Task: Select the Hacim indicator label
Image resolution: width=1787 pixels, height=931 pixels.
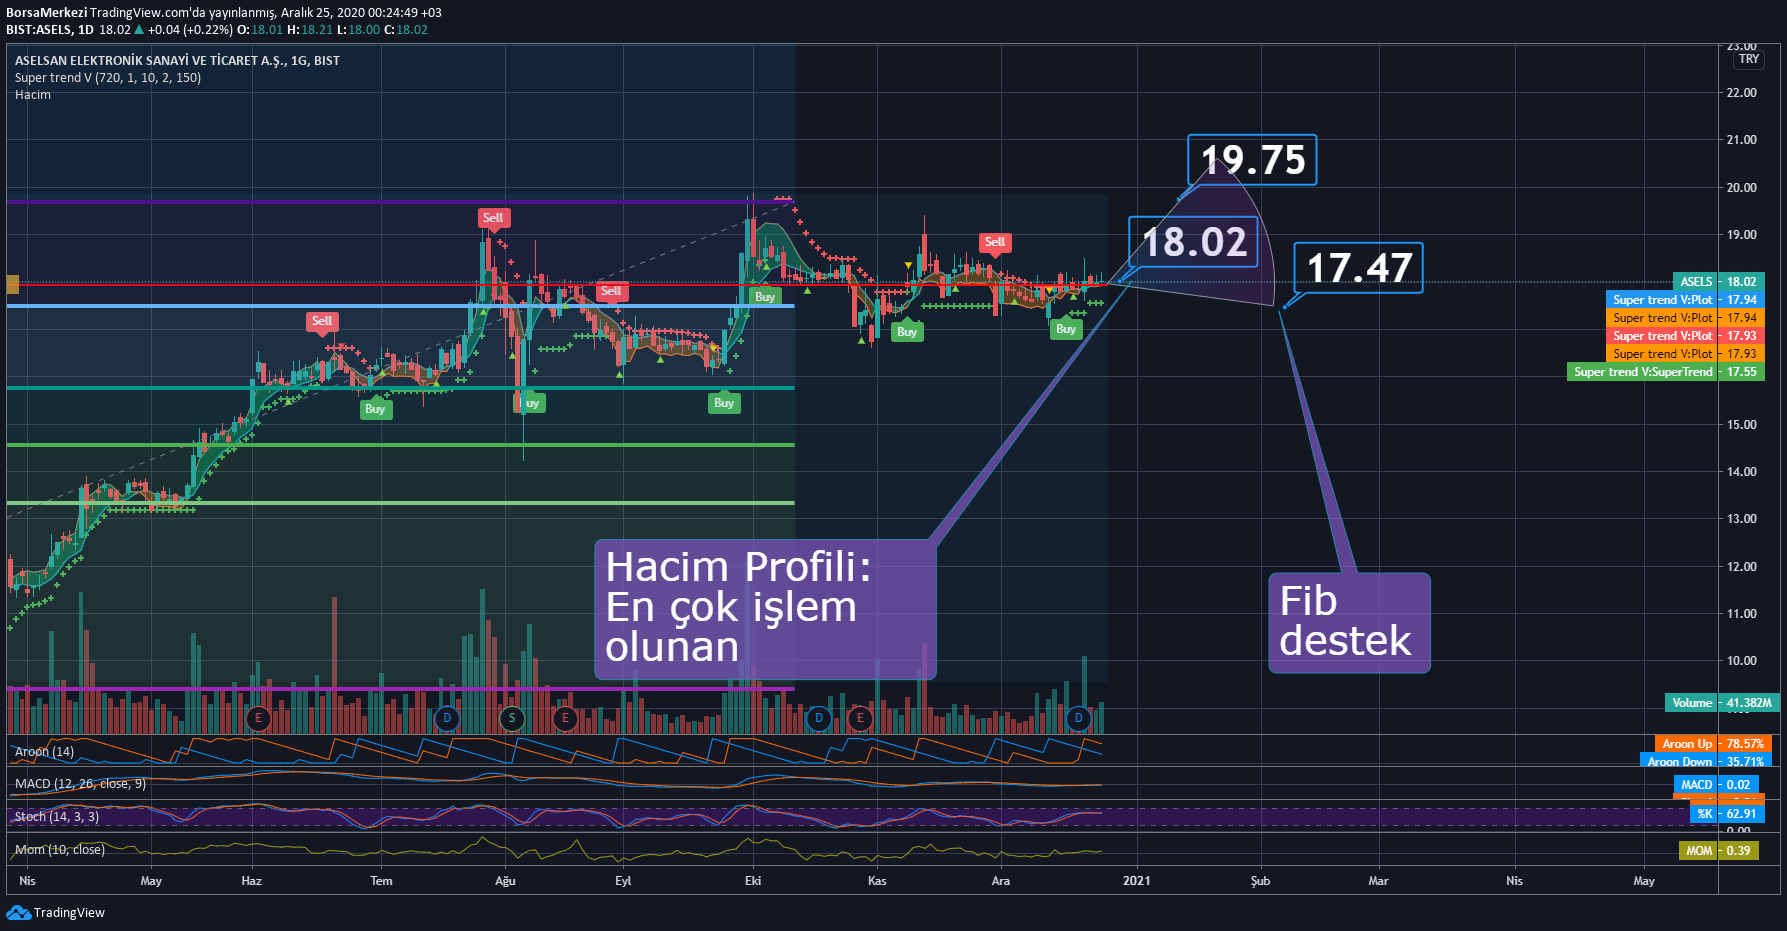Action: pyautogui.click(x=31, y=94)
